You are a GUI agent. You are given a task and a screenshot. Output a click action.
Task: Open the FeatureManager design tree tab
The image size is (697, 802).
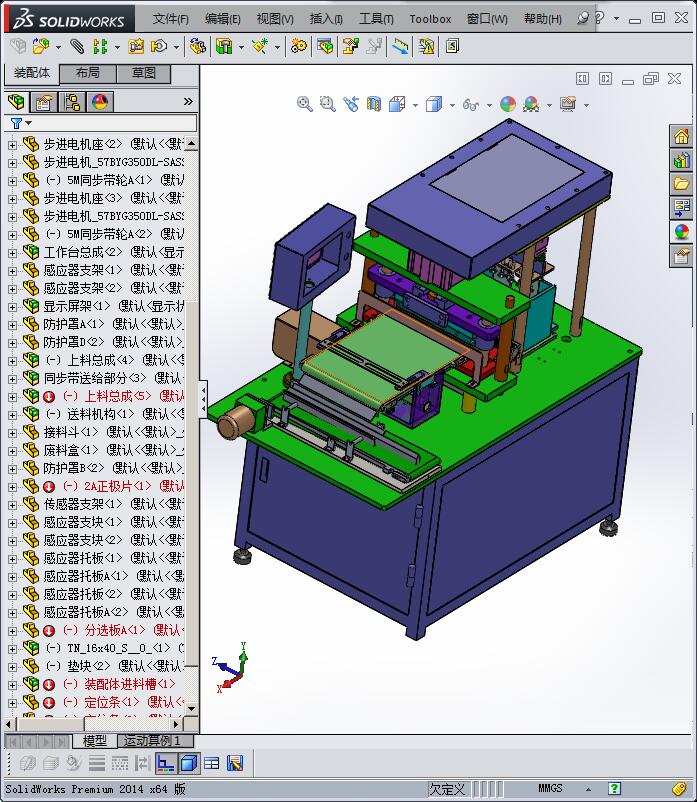tap(16, 102)
